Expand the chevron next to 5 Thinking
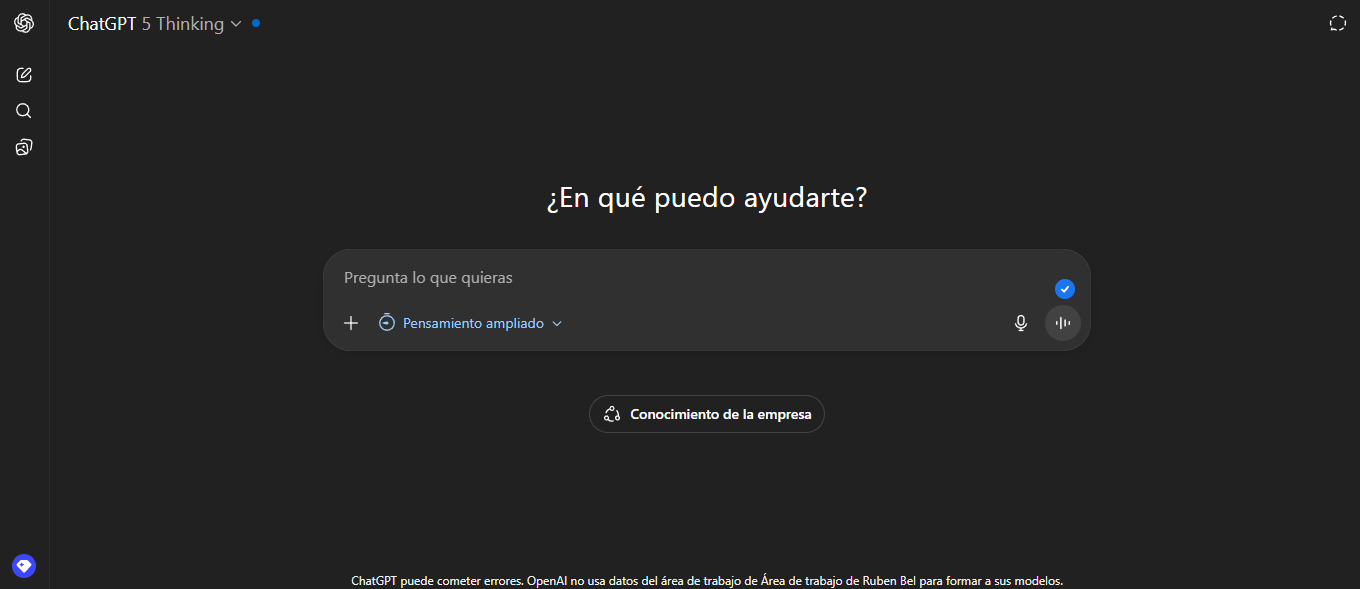This screenshot has width=1360, height=589. [236, 24]
